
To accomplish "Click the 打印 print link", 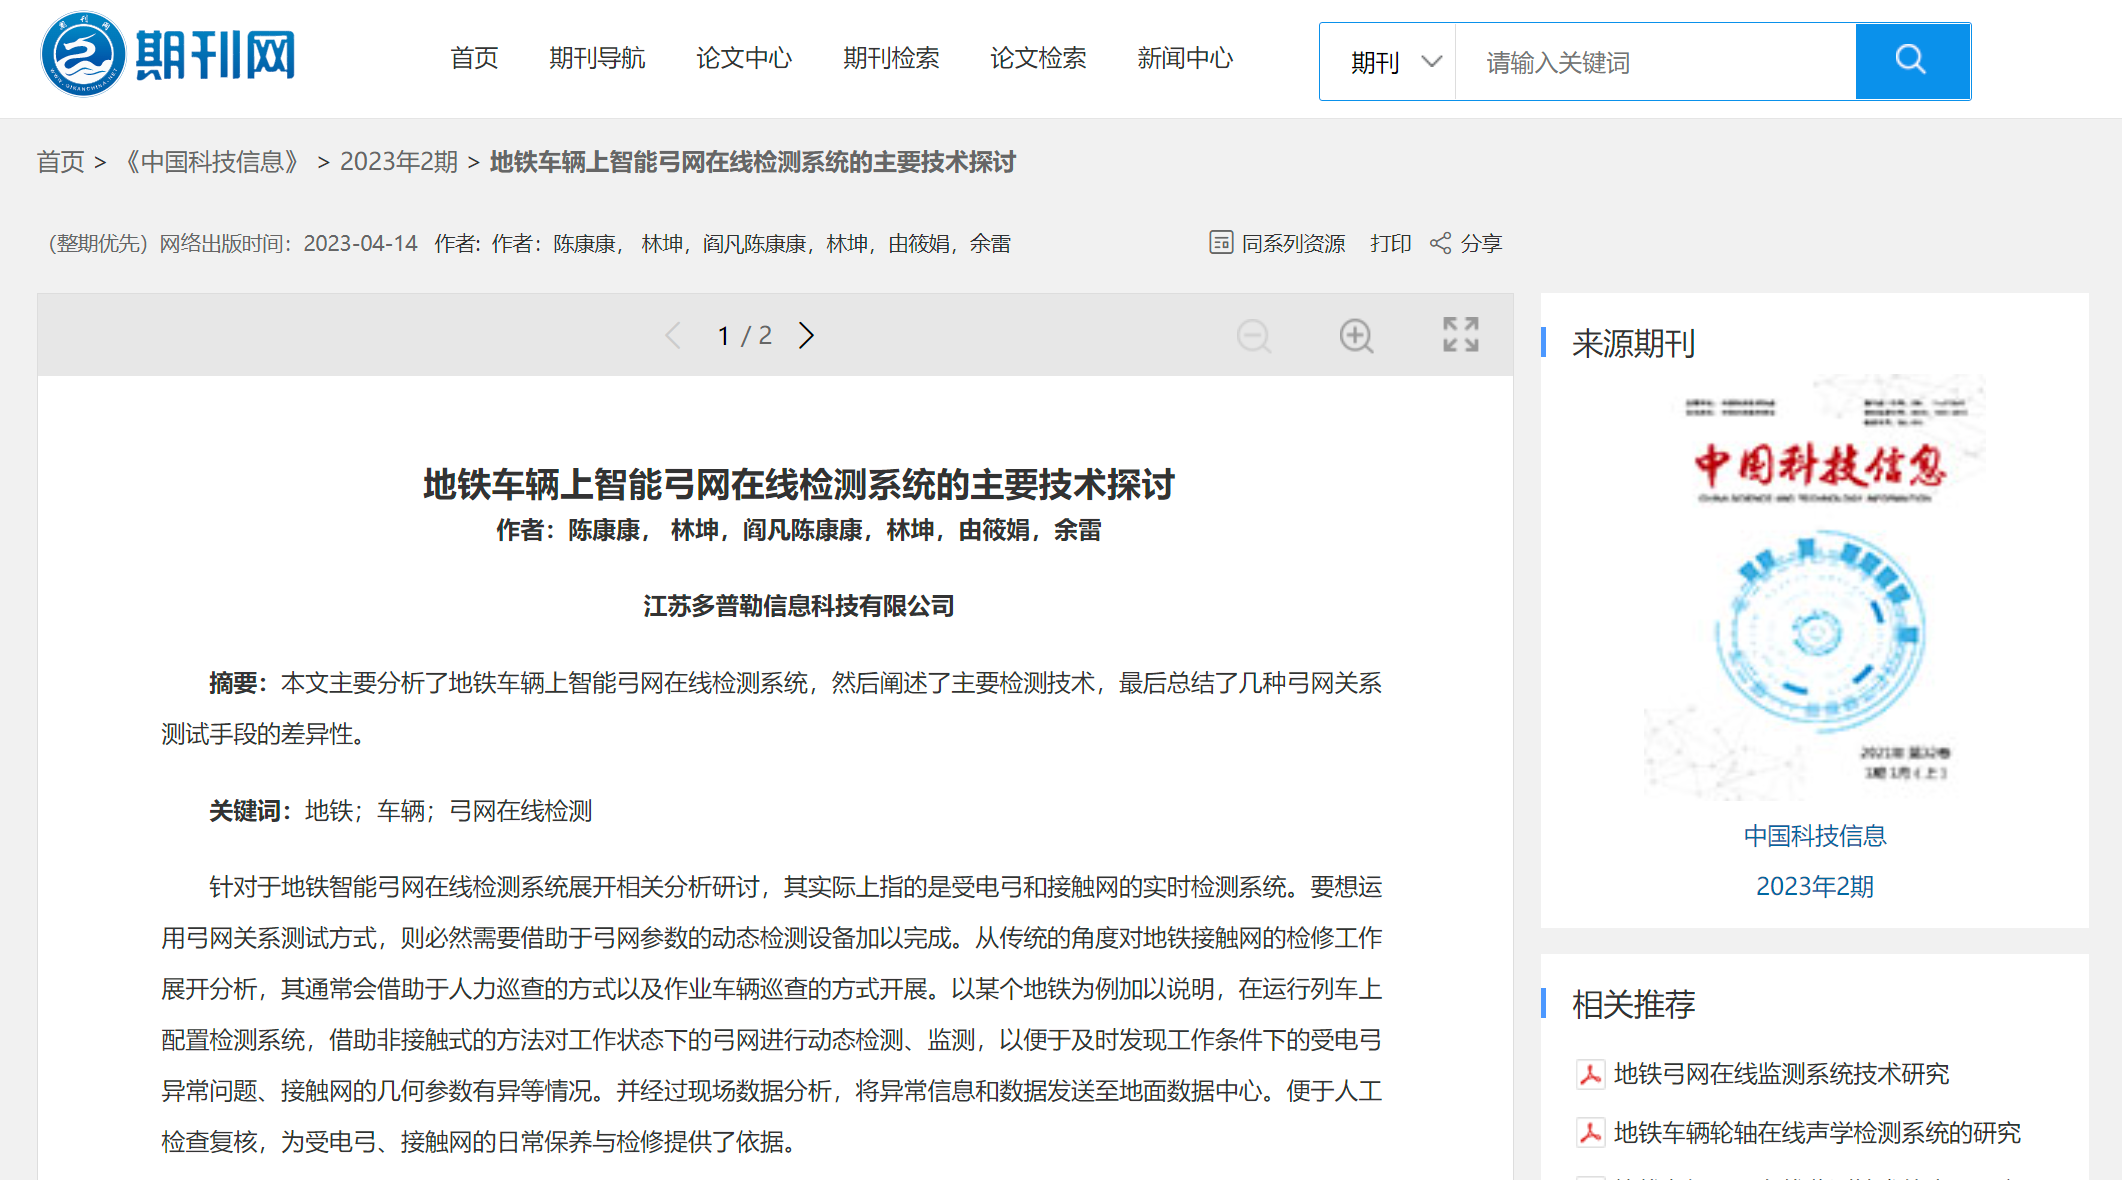I will (x=1390, y=243).
